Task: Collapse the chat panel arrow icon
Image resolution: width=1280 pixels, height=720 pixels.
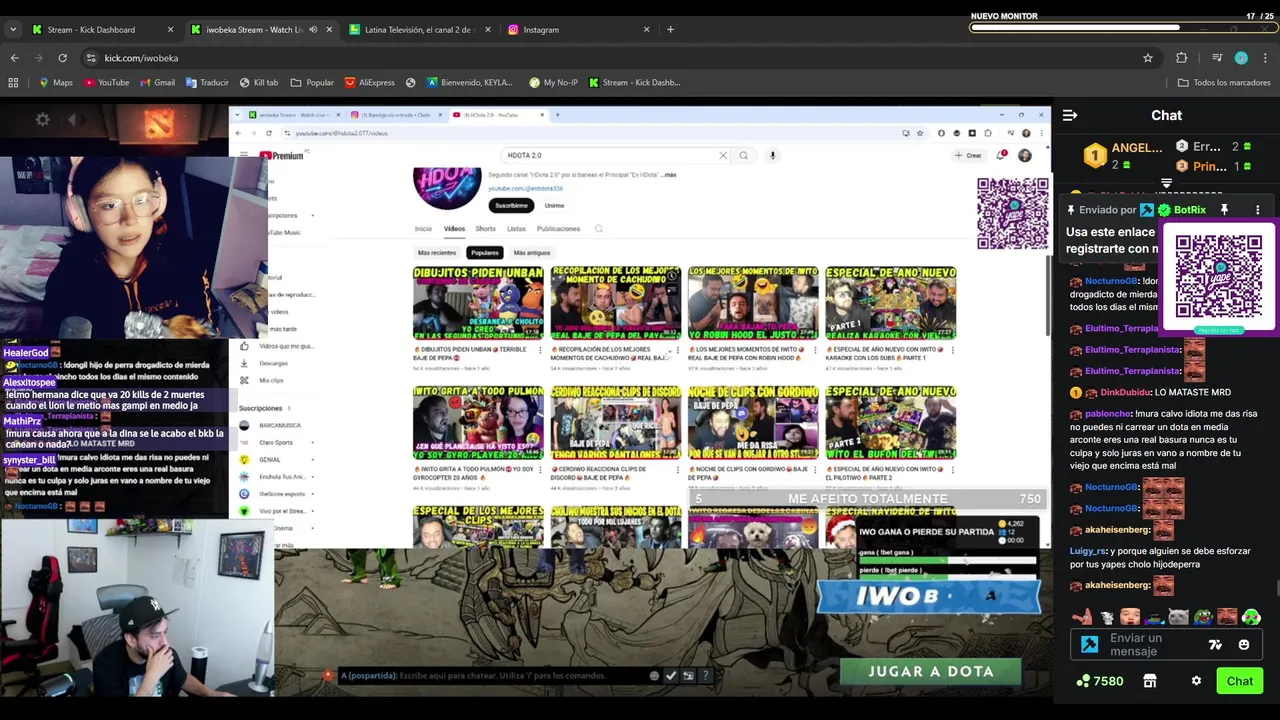Action: pyautogui.click(x=1070, y=116)
